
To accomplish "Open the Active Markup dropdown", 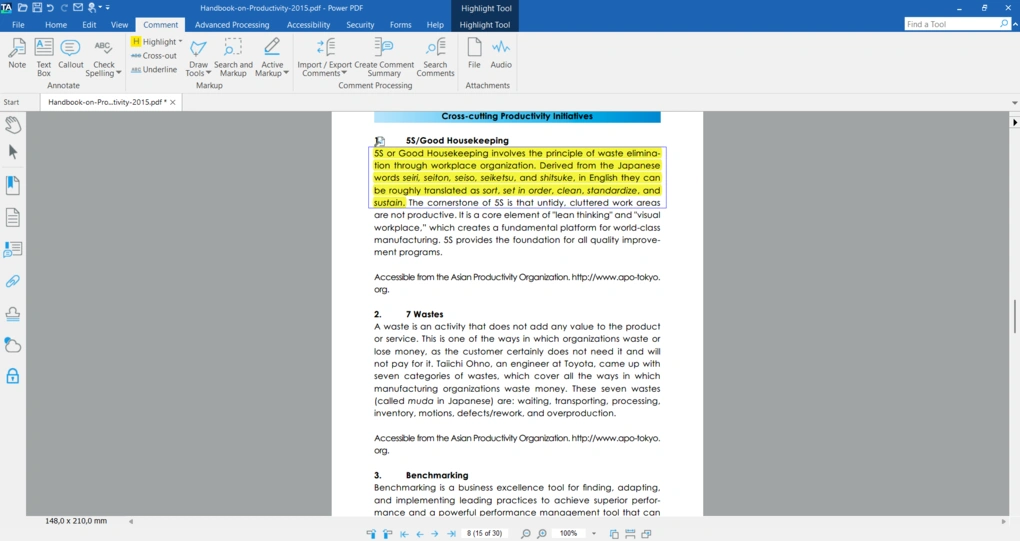I will point(272,57).
